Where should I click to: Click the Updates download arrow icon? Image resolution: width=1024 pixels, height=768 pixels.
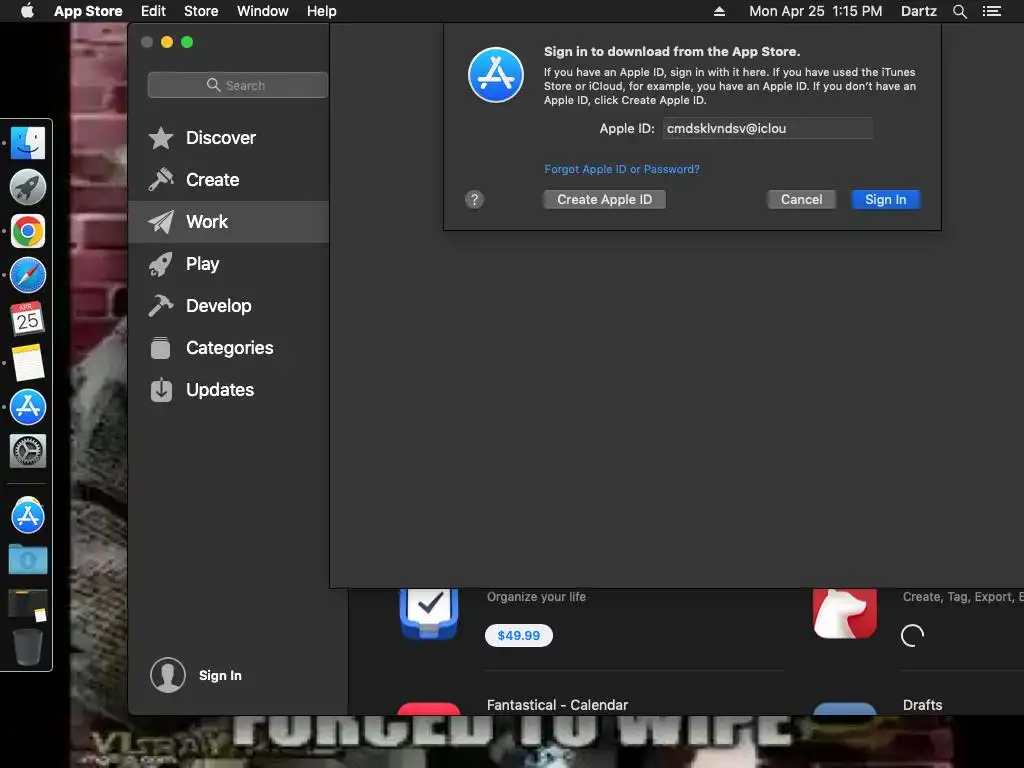(x=161, y=390)
